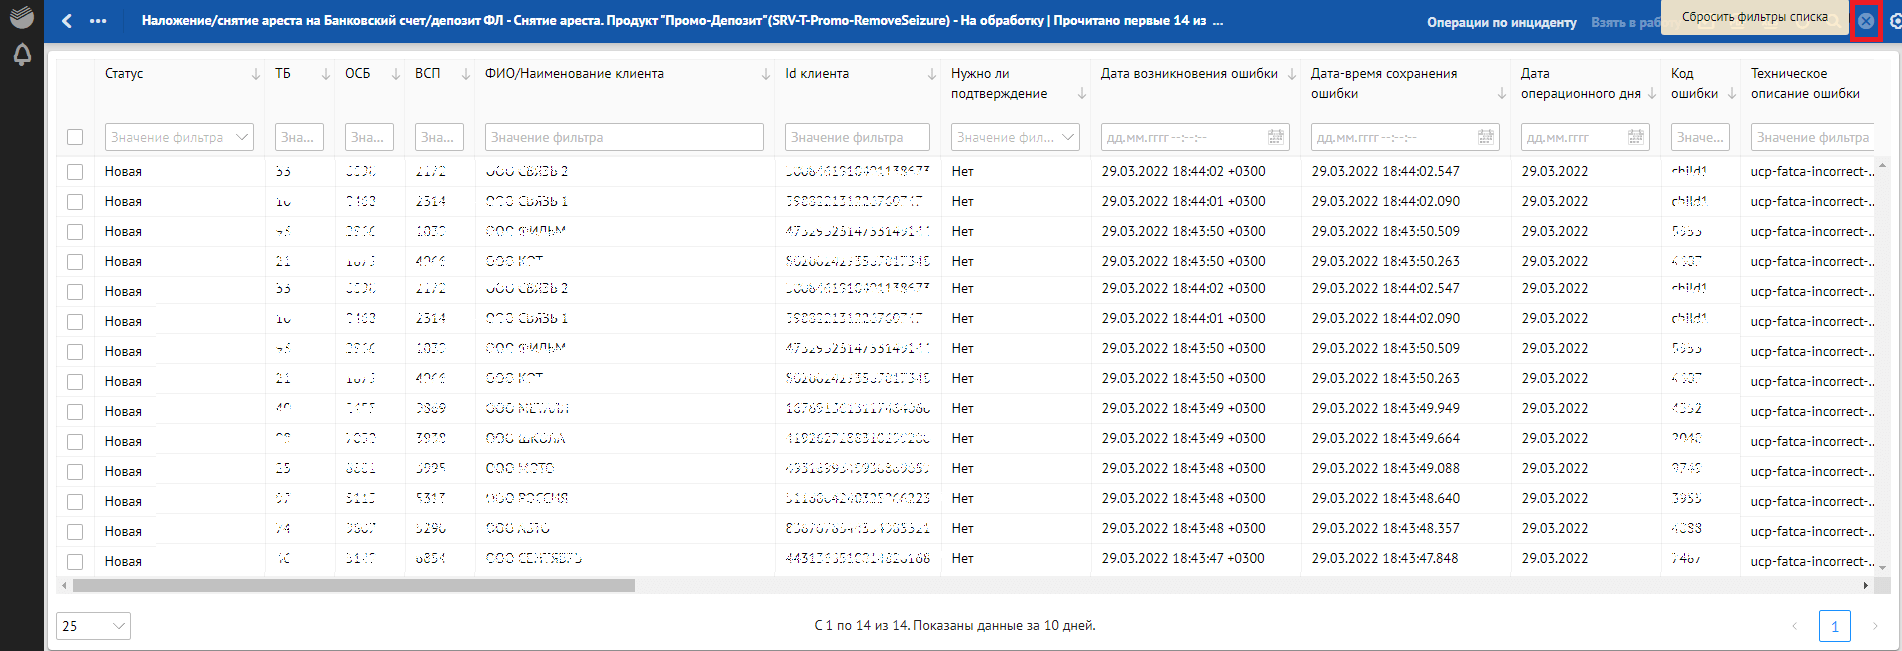Check the first row with ООО СВЯЗЬ 2
Viewport: 1902px width, 651px height.
[x=75, y=172]
